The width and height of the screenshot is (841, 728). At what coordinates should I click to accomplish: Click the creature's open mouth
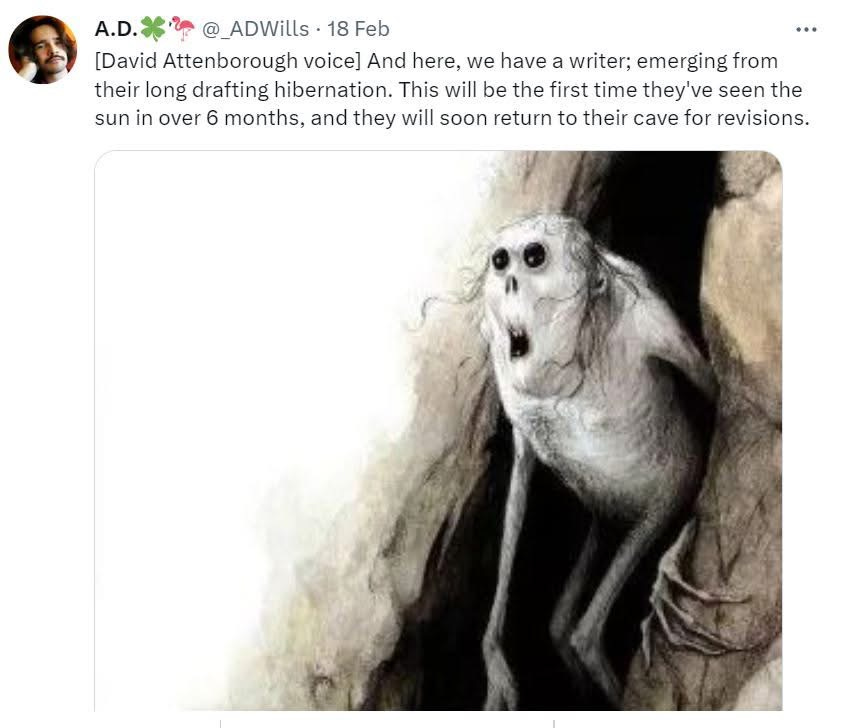(x=518, y=342)
